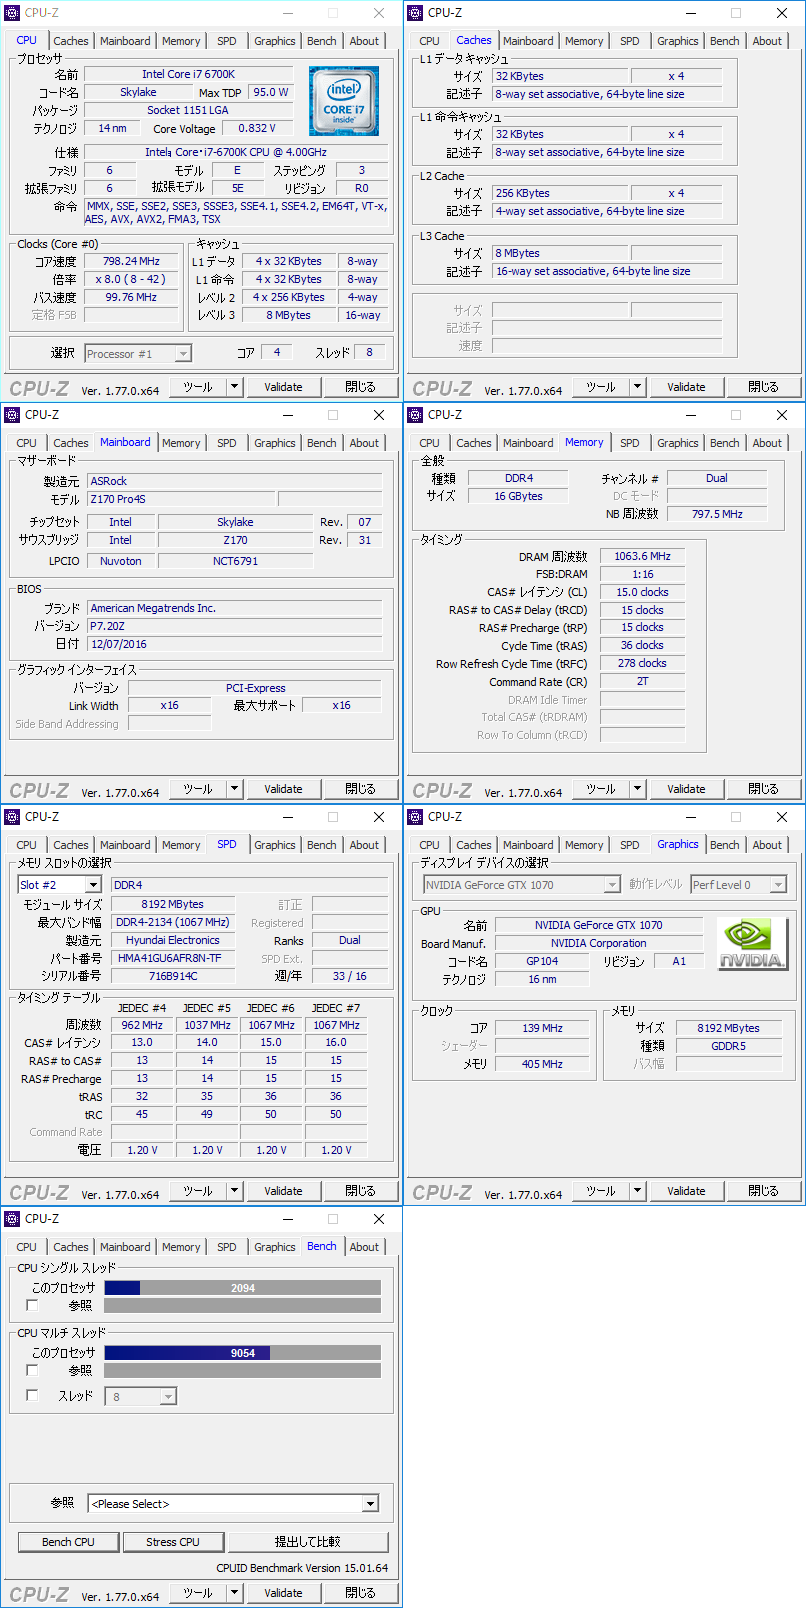Image resolution: width=806 pixels, height=1608 pixels.
Task: Open the ツール dropdown arrow in Caches window
Action: point(637,387)
